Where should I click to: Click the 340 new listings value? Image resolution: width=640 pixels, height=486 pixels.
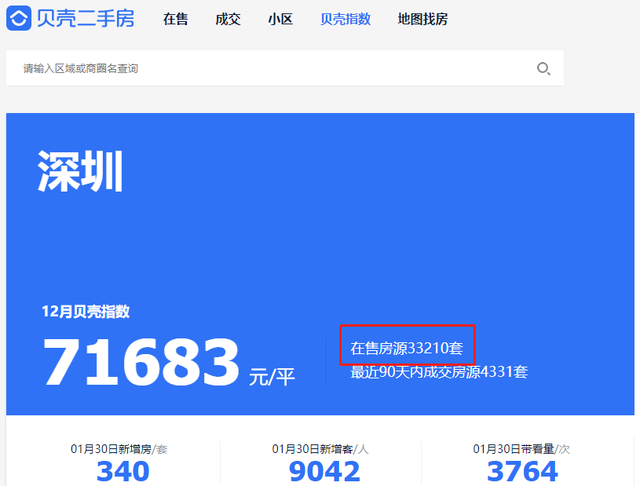[123, 471]
